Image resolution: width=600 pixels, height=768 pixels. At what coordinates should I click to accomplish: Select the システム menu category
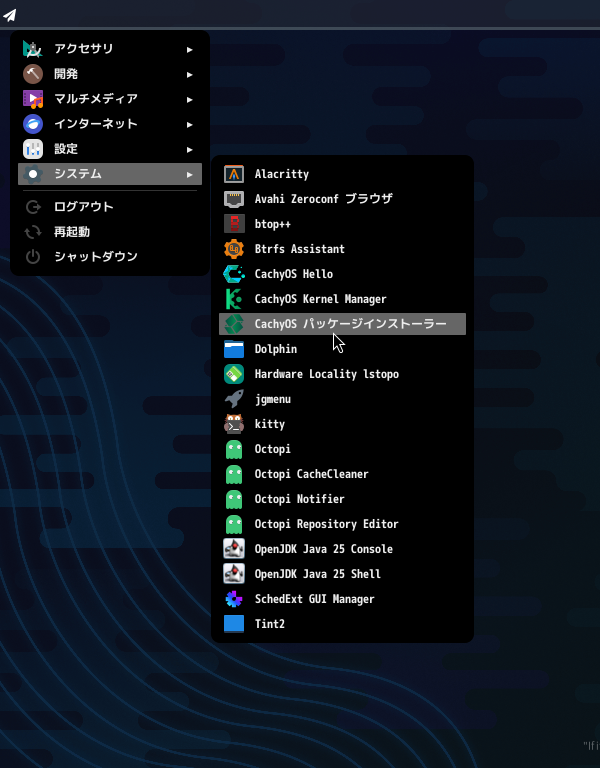click(110, 174)
